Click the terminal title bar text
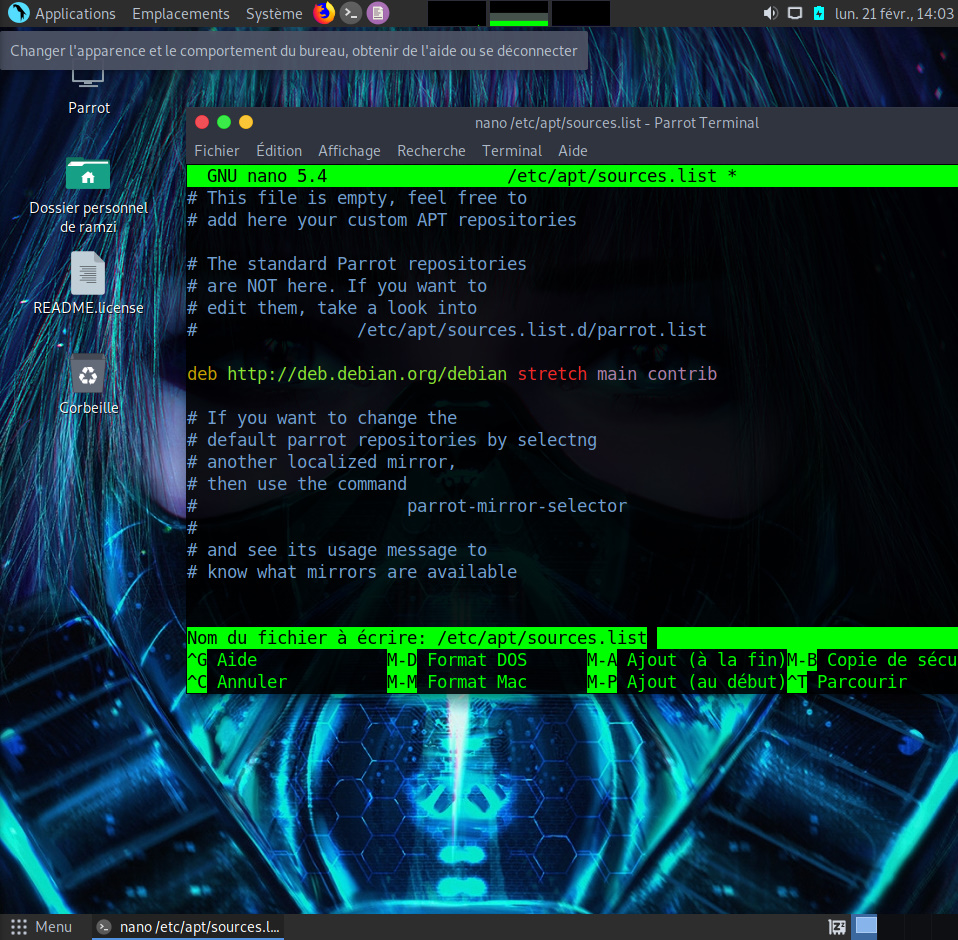 pos(616,123)
